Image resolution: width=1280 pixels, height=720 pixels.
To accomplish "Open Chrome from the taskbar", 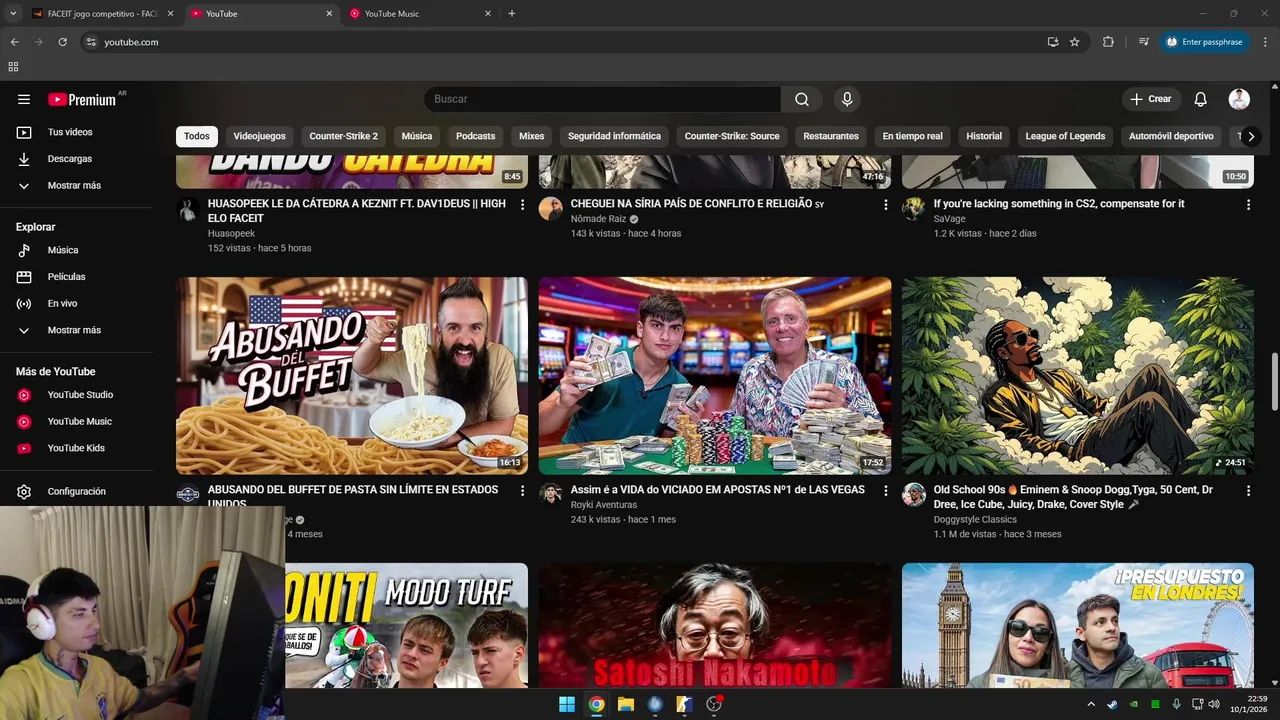I will point(596,704).
